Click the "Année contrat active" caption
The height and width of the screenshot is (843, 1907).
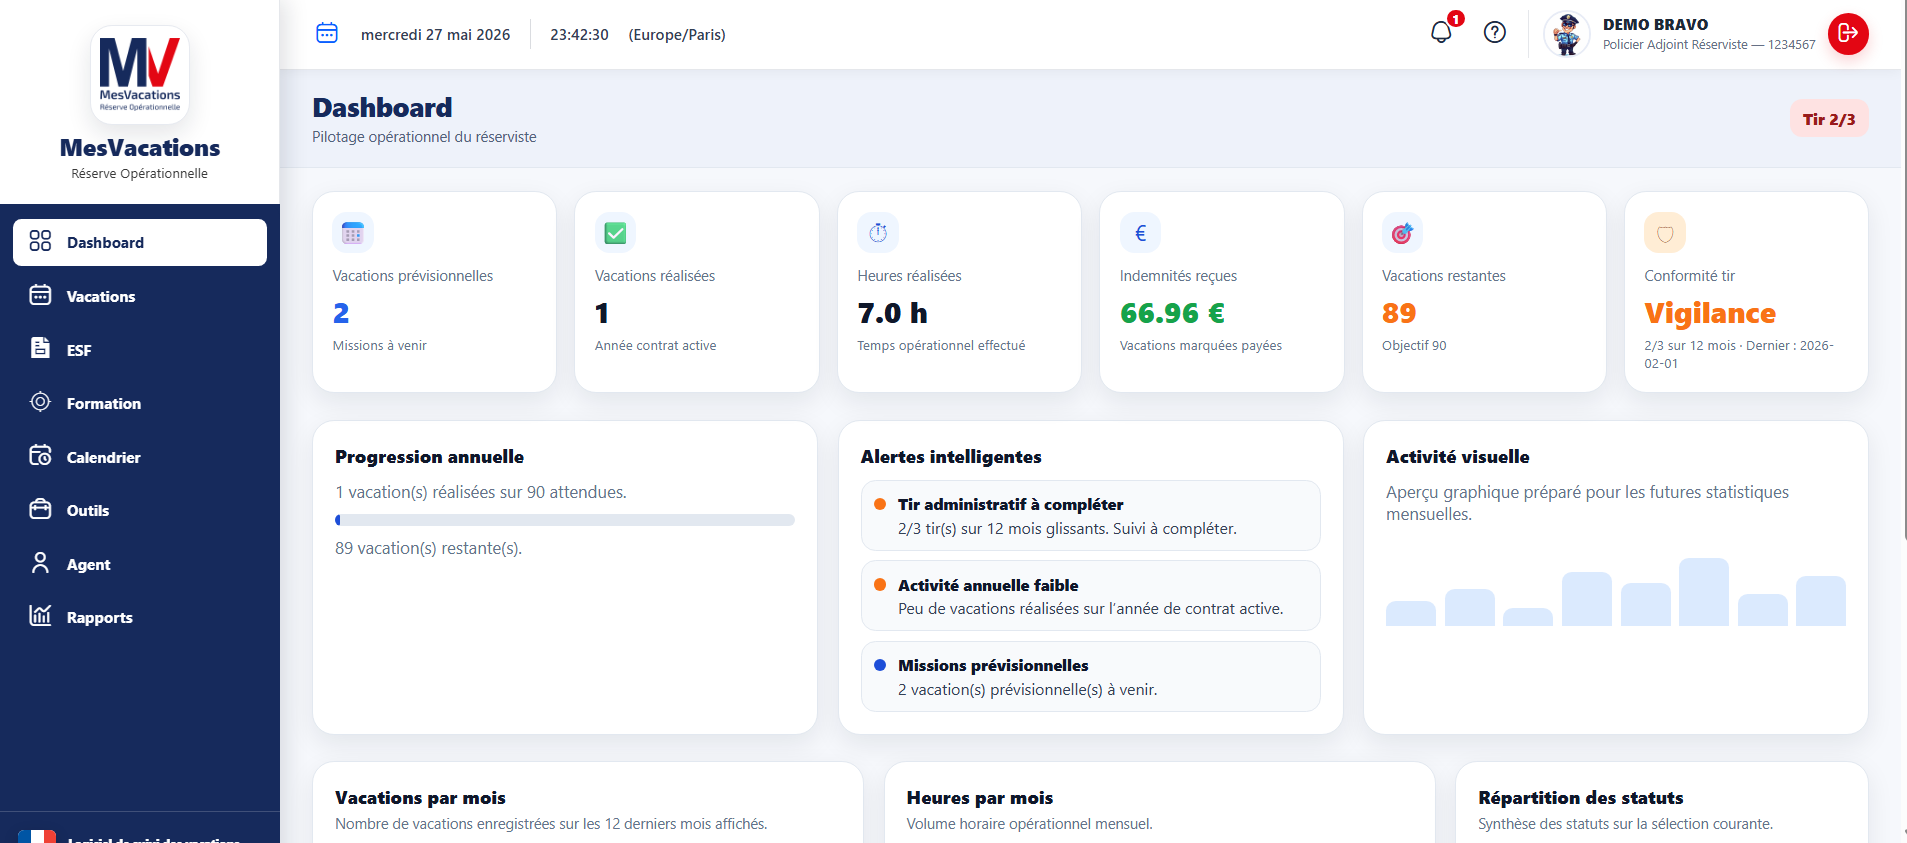[x=655, y=345]
